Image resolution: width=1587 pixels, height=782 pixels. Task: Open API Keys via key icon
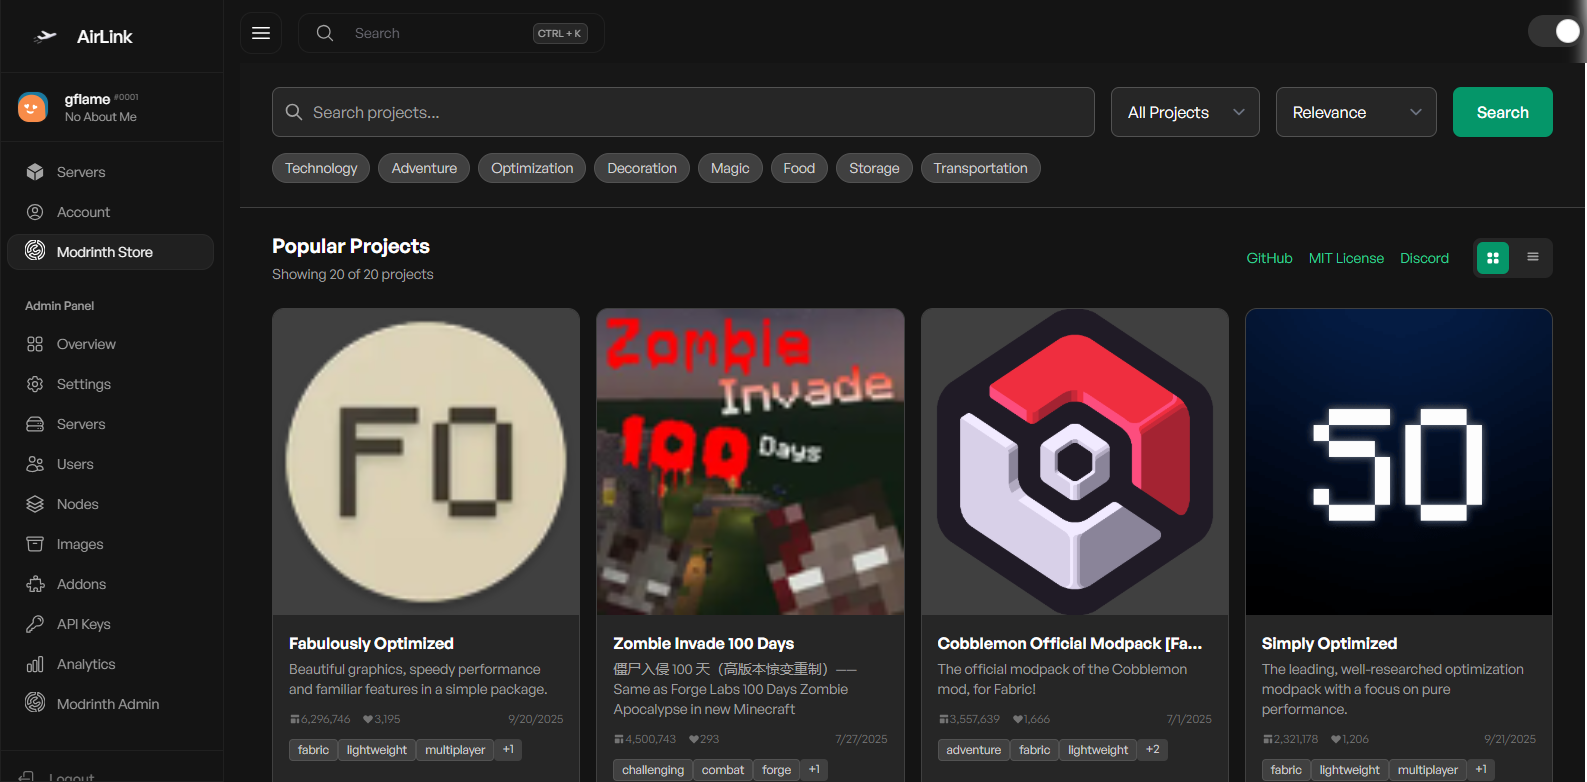35,624
